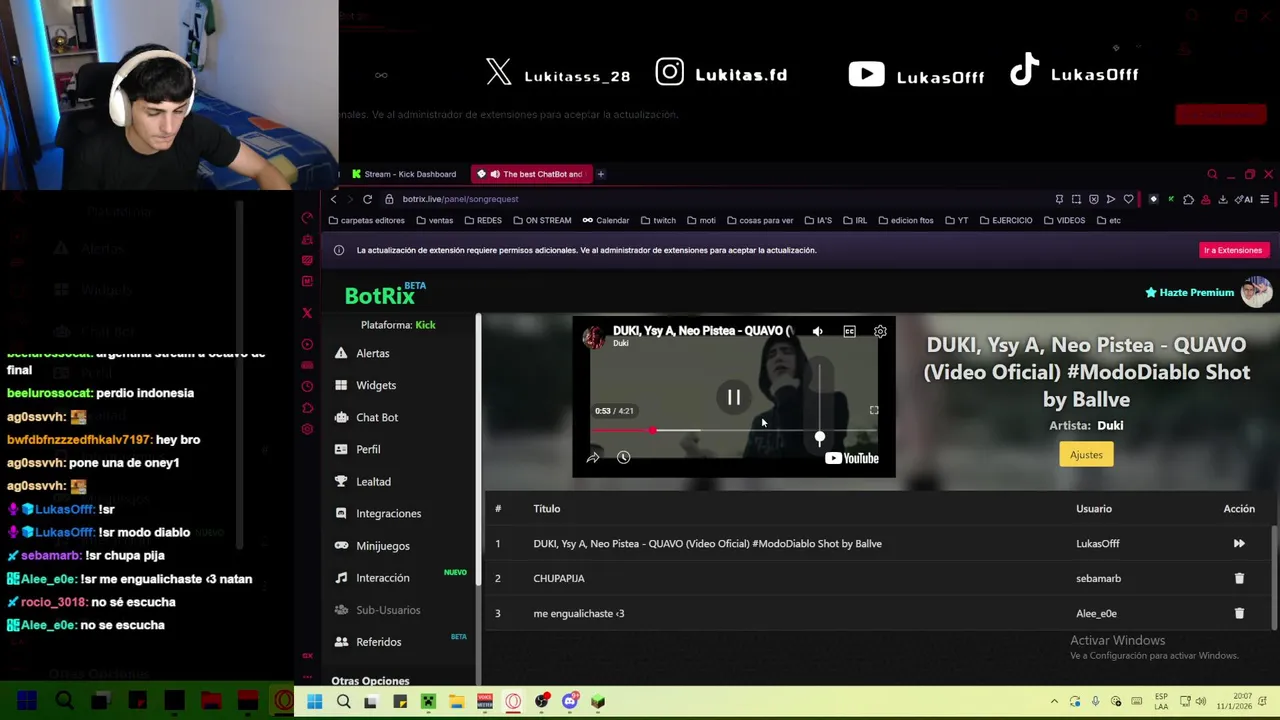Switch to Stream - Kick Dashboard tab
The image size is (1280, 720).
pos(405,174)
